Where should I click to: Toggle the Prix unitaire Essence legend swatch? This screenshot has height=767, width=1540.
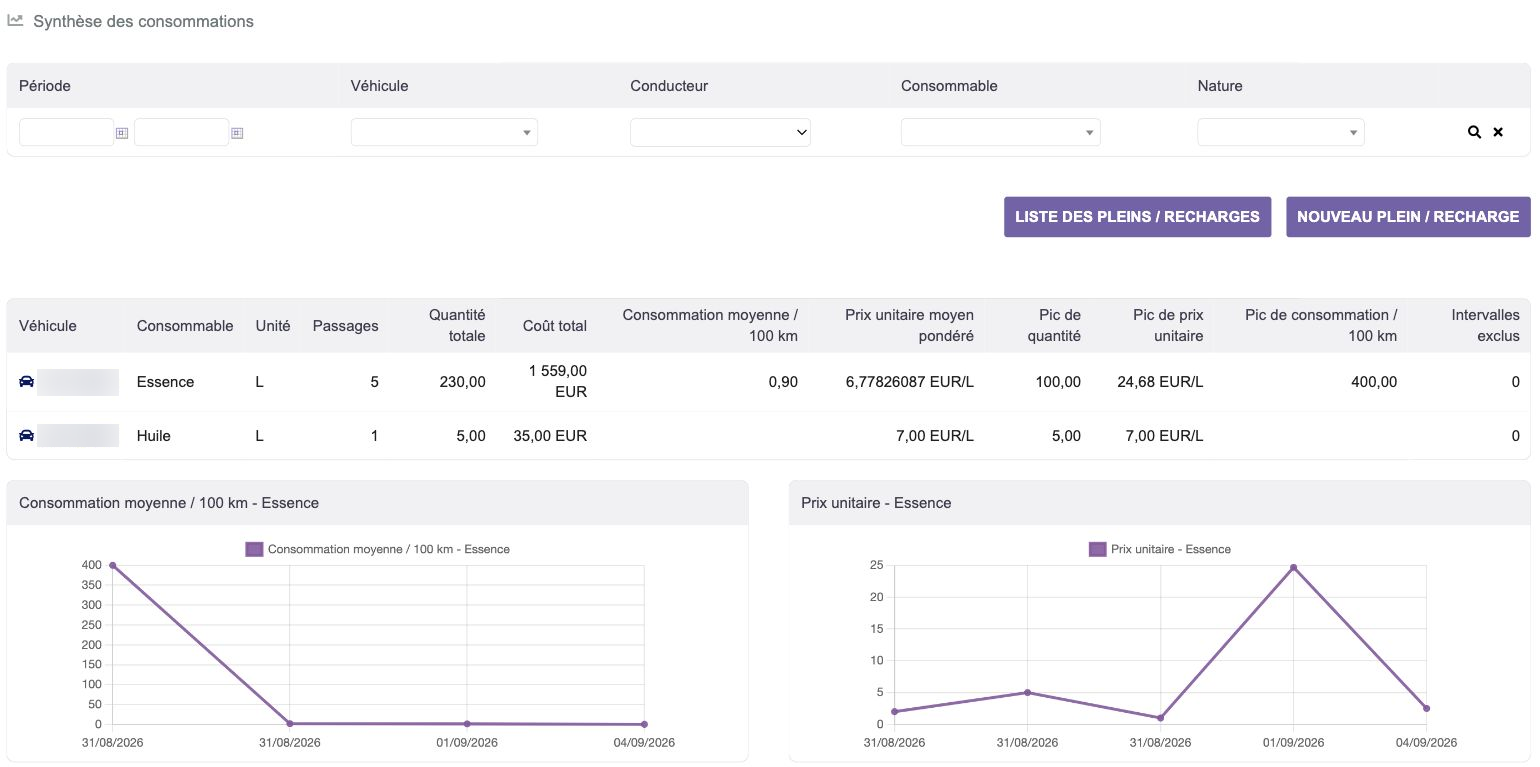click(x=1097, y=549)
